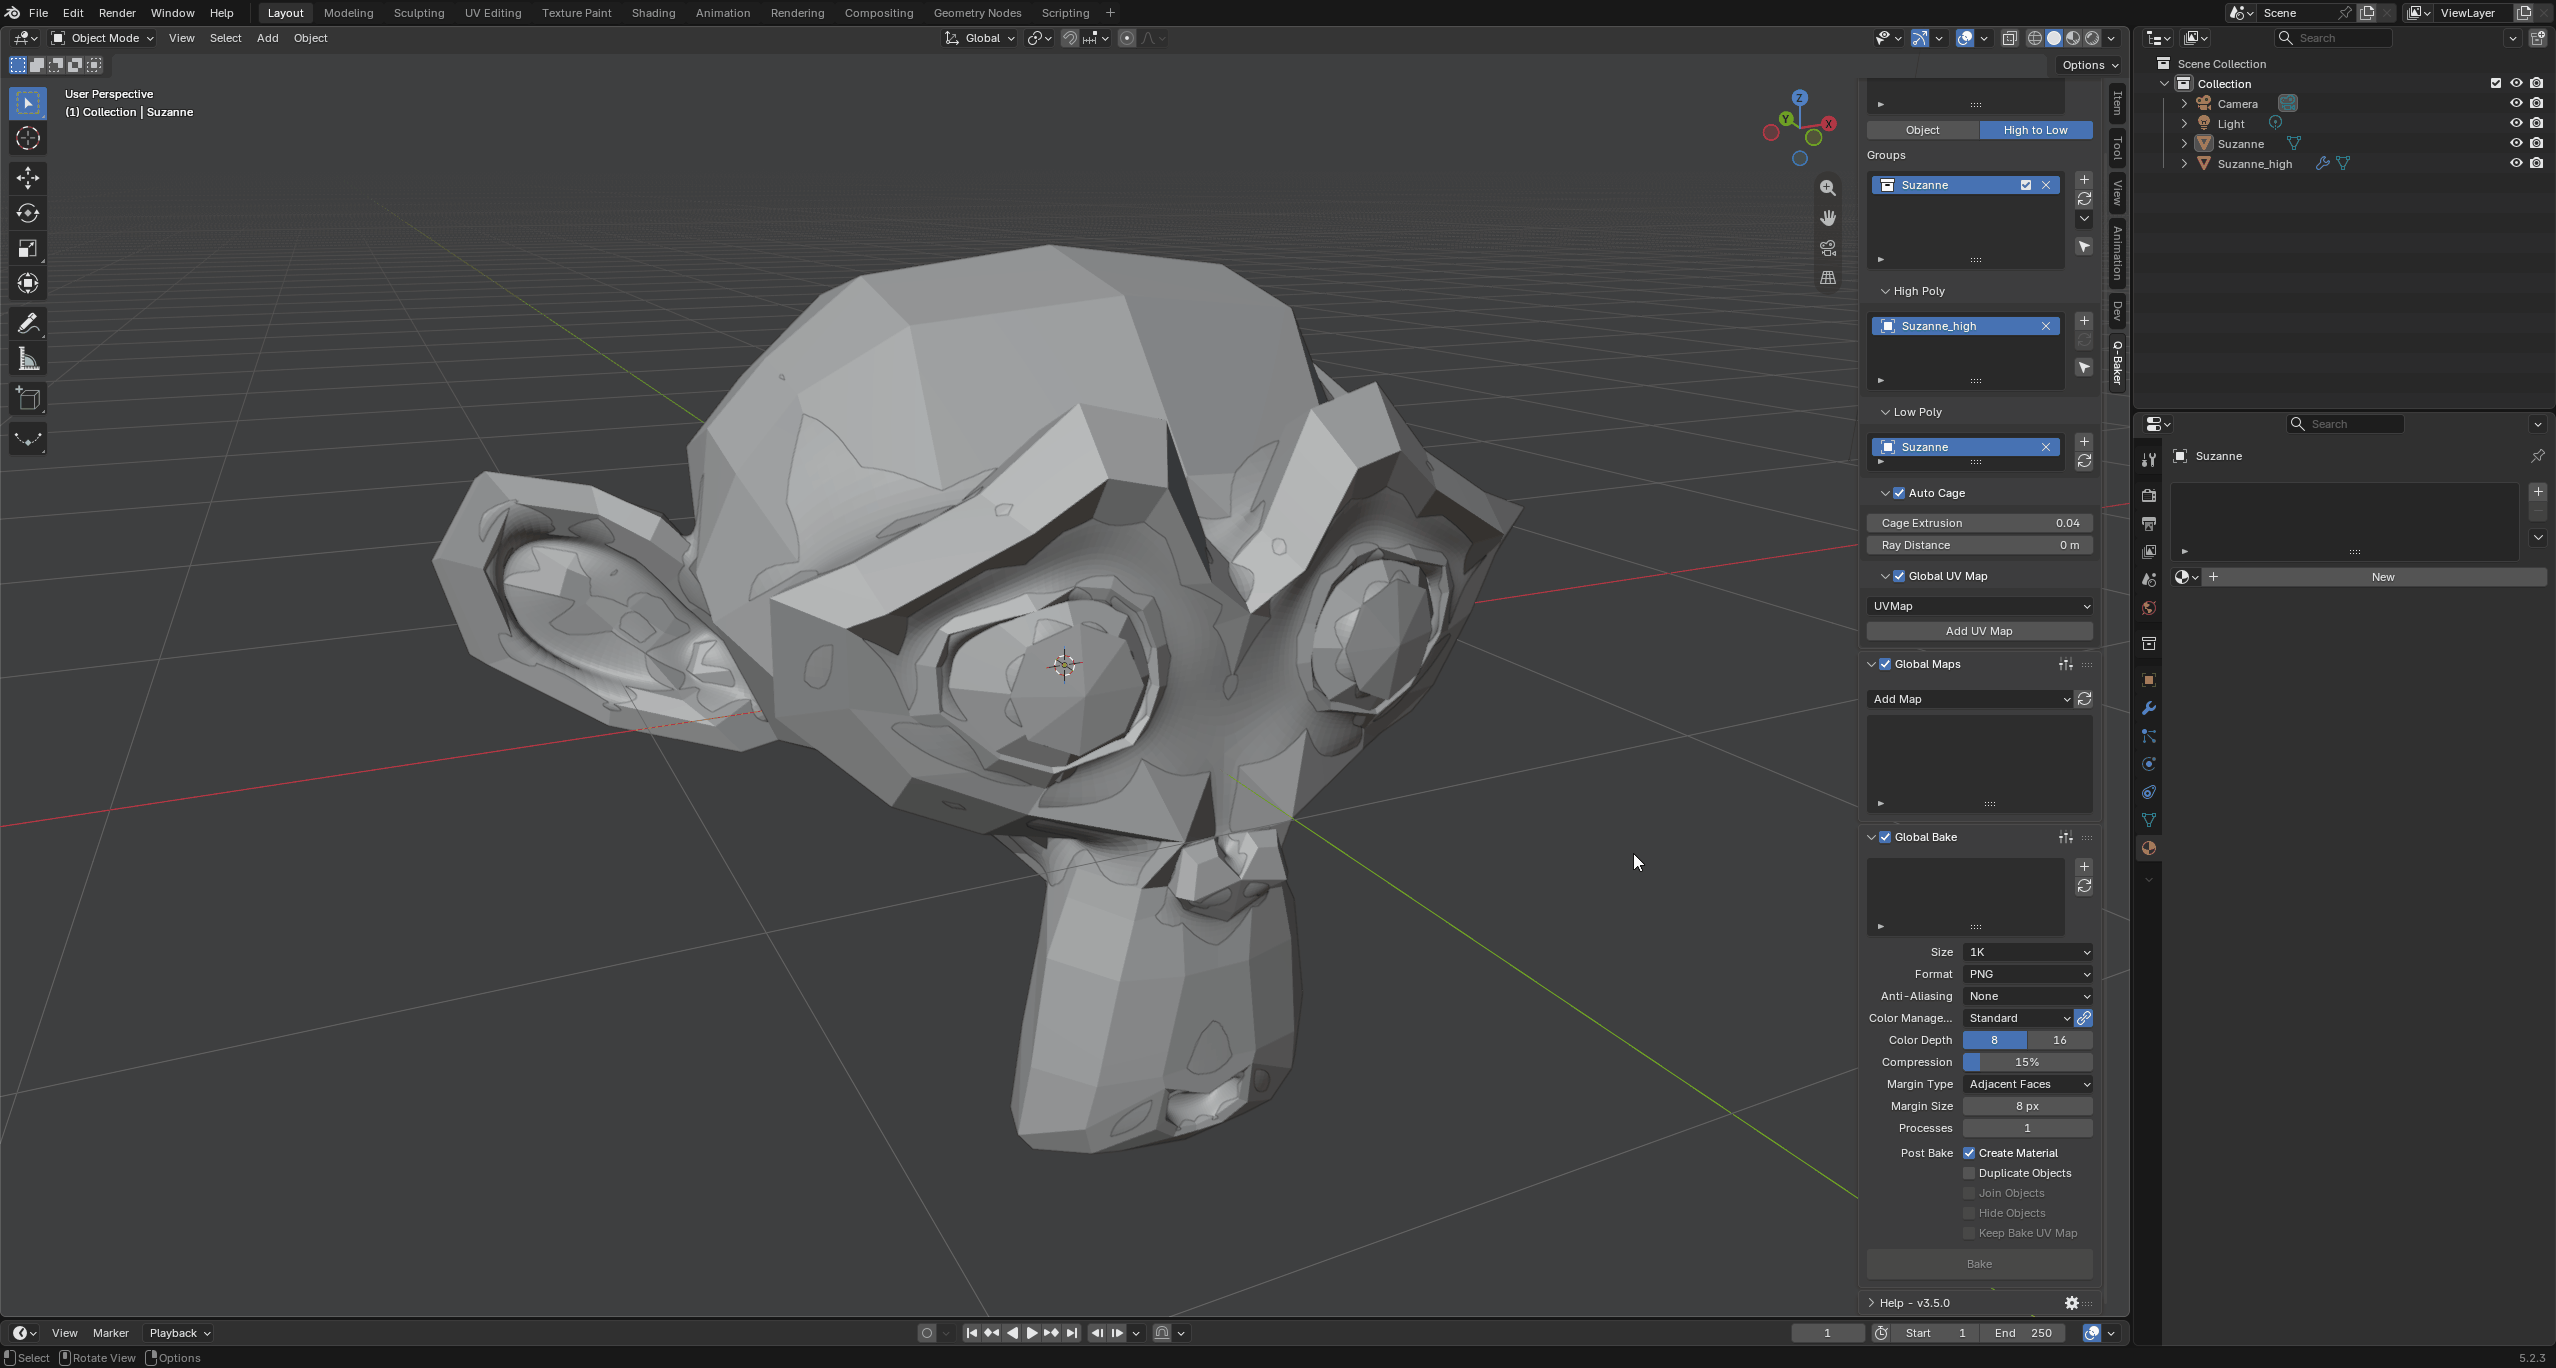Expand Suzanne_high in the outliner
The height and width of the screenshot is (1368, 2556).
[2184, 164]
